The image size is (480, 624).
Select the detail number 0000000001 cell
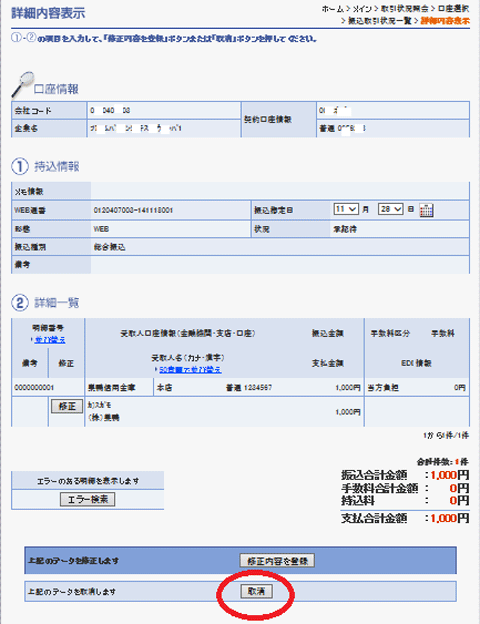click(x=34, y=388)
